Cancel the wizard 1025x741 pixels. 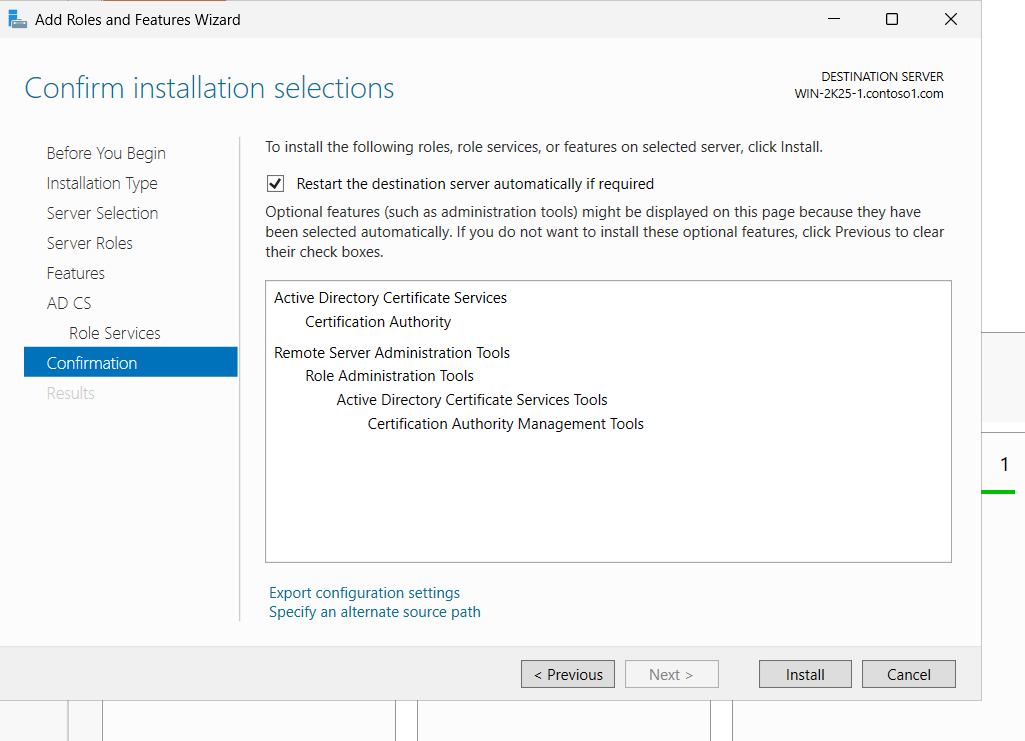[x=909, y=674]
